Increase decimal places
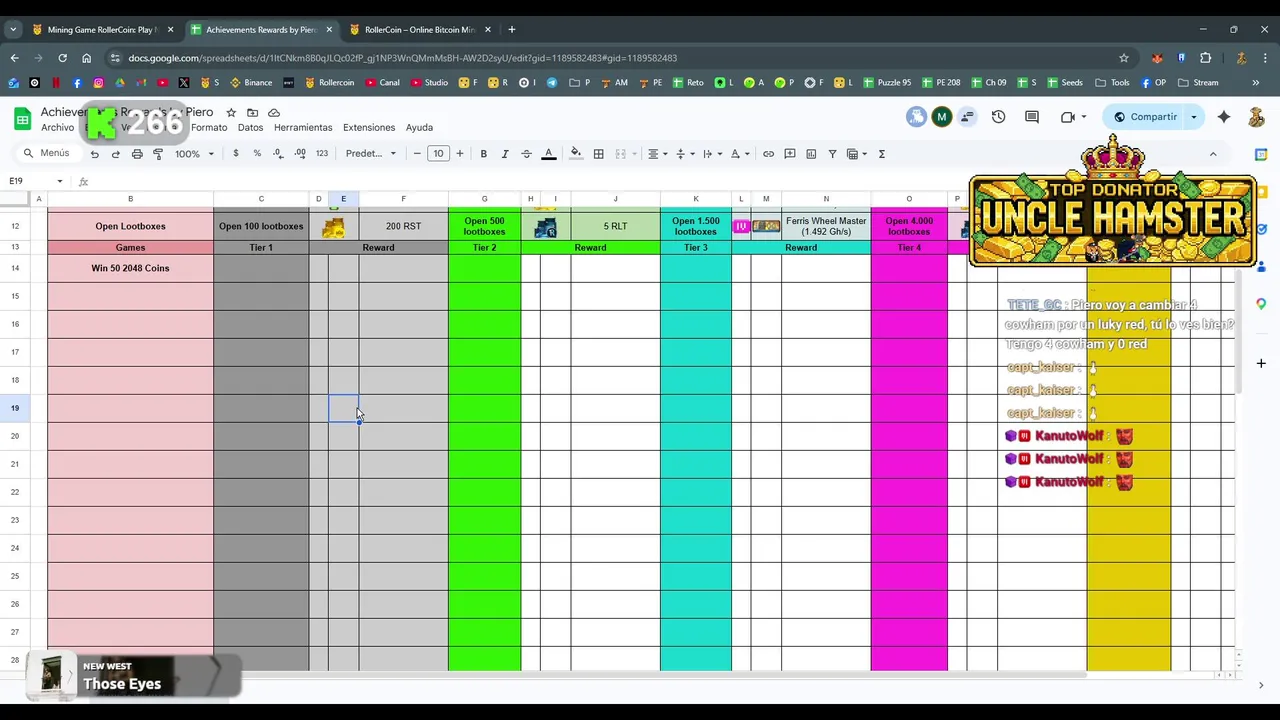 [300, 154]
